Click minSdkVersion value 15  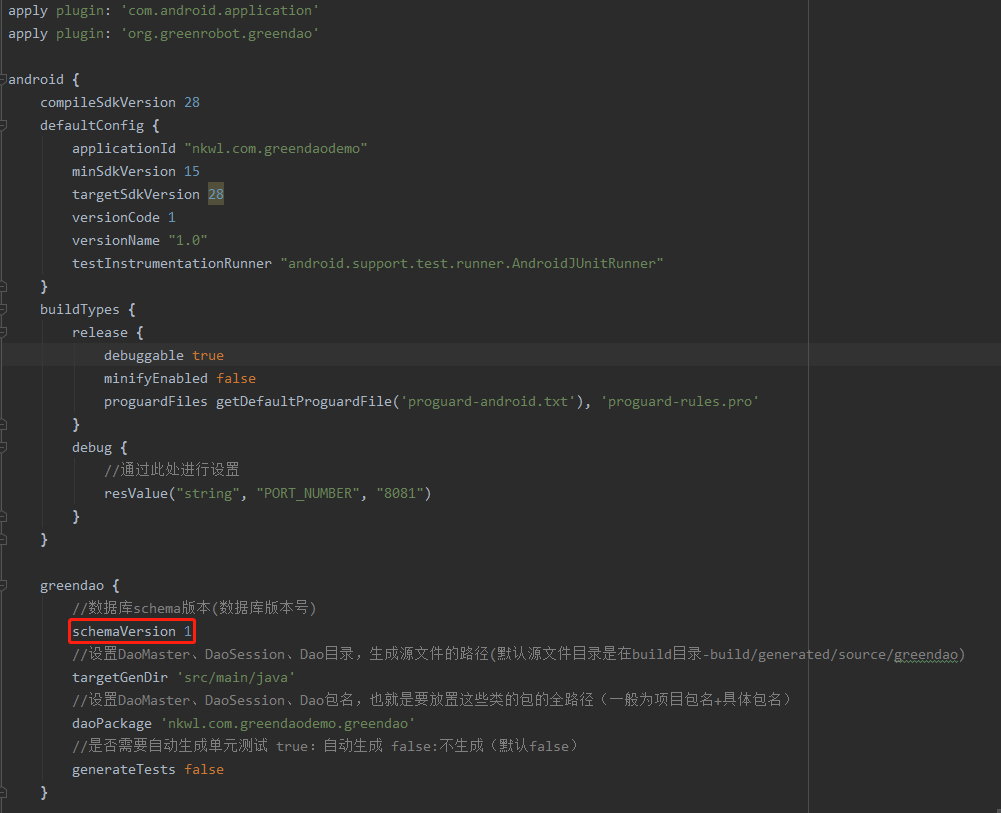point(192,172)
